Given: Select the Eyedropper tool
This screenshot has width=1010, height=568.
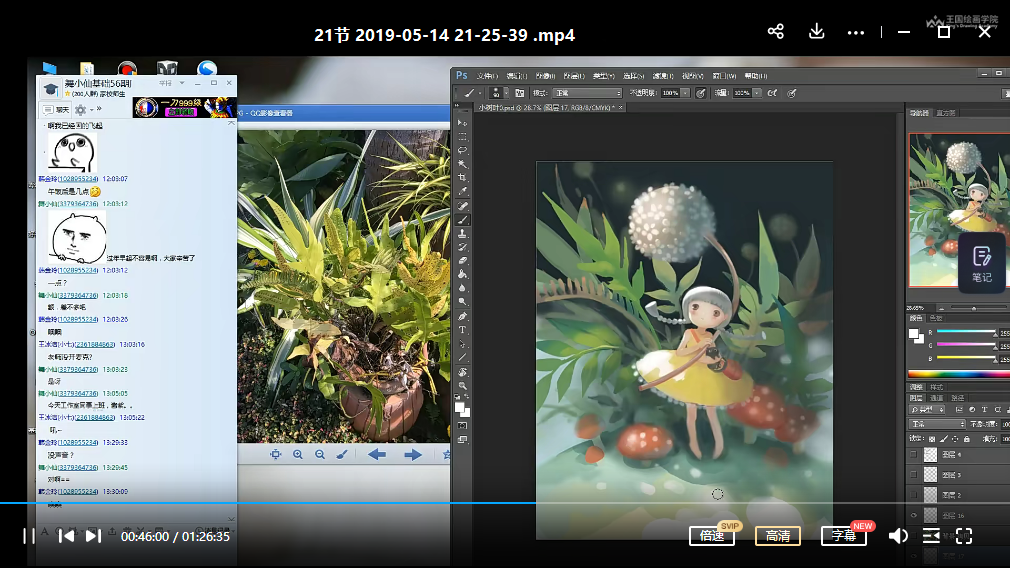Looking at the screenshot, I should click(x=462, y=191).
